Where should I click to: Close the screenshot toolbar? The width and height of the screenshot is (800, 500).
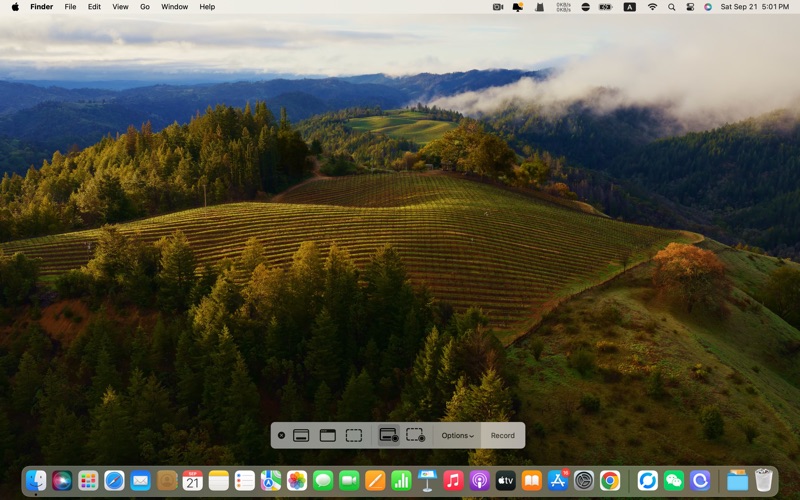point(281,435)
